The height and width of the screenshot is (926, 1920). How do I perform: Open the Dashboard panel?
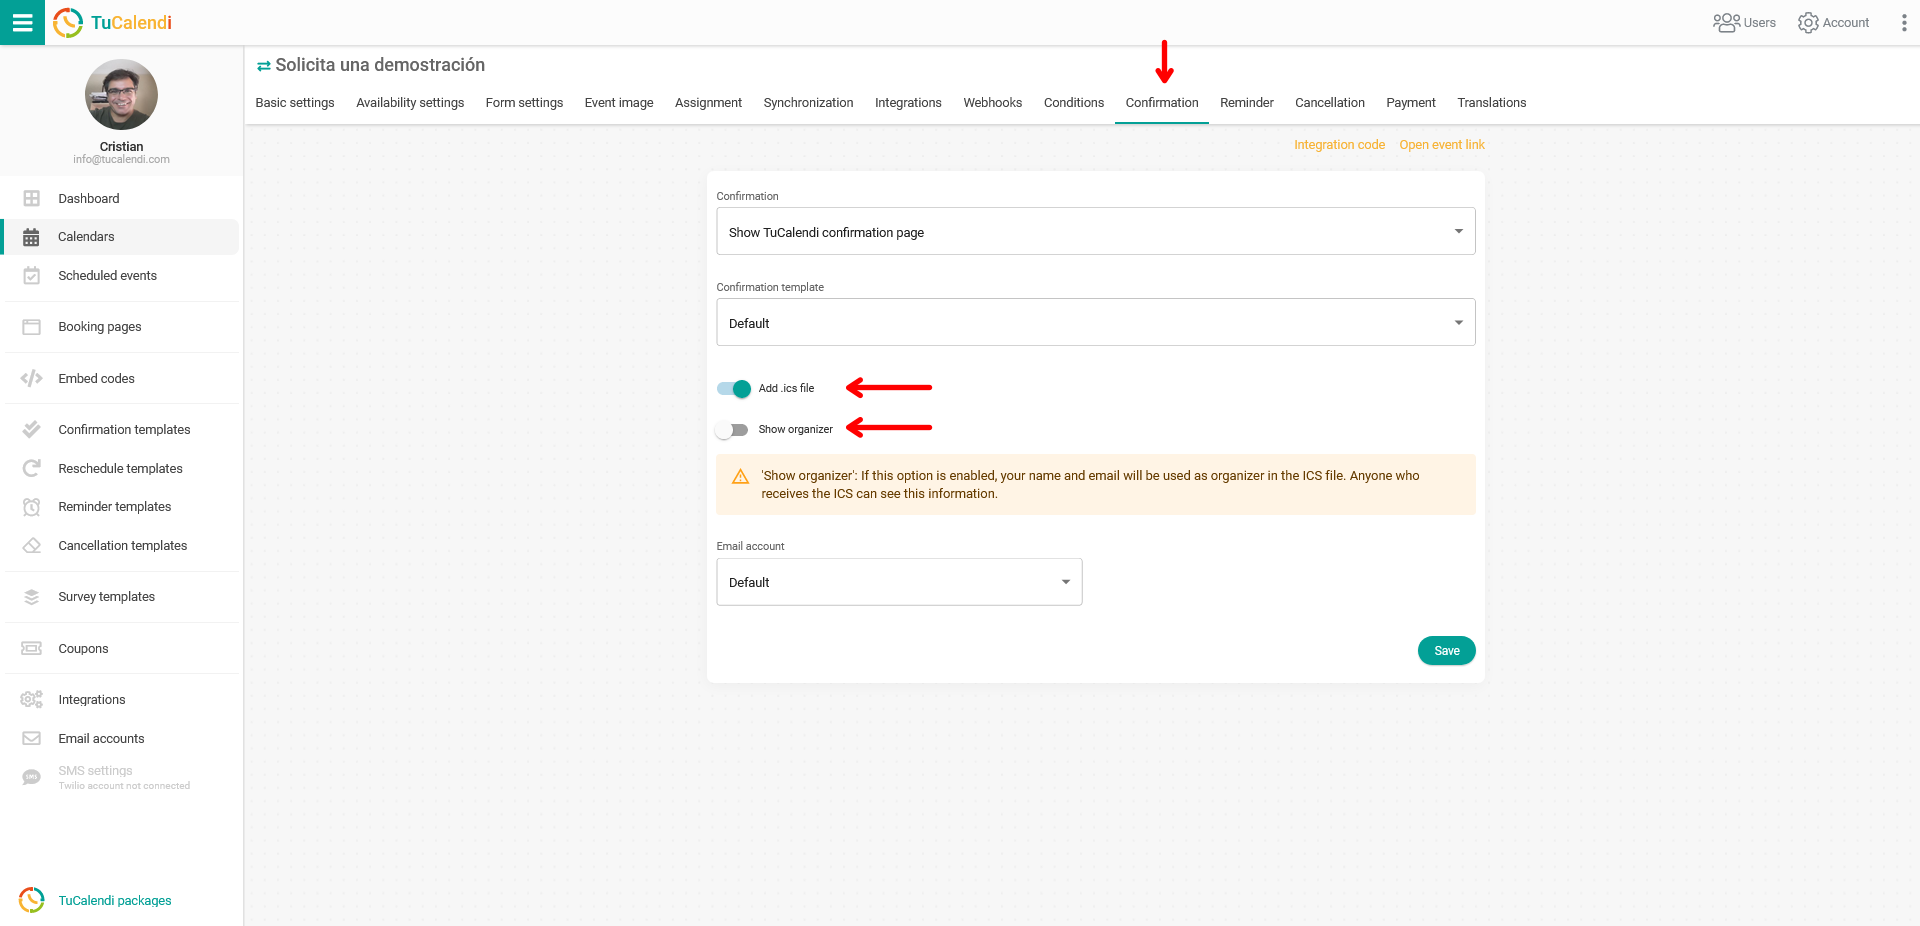(88, 198)
